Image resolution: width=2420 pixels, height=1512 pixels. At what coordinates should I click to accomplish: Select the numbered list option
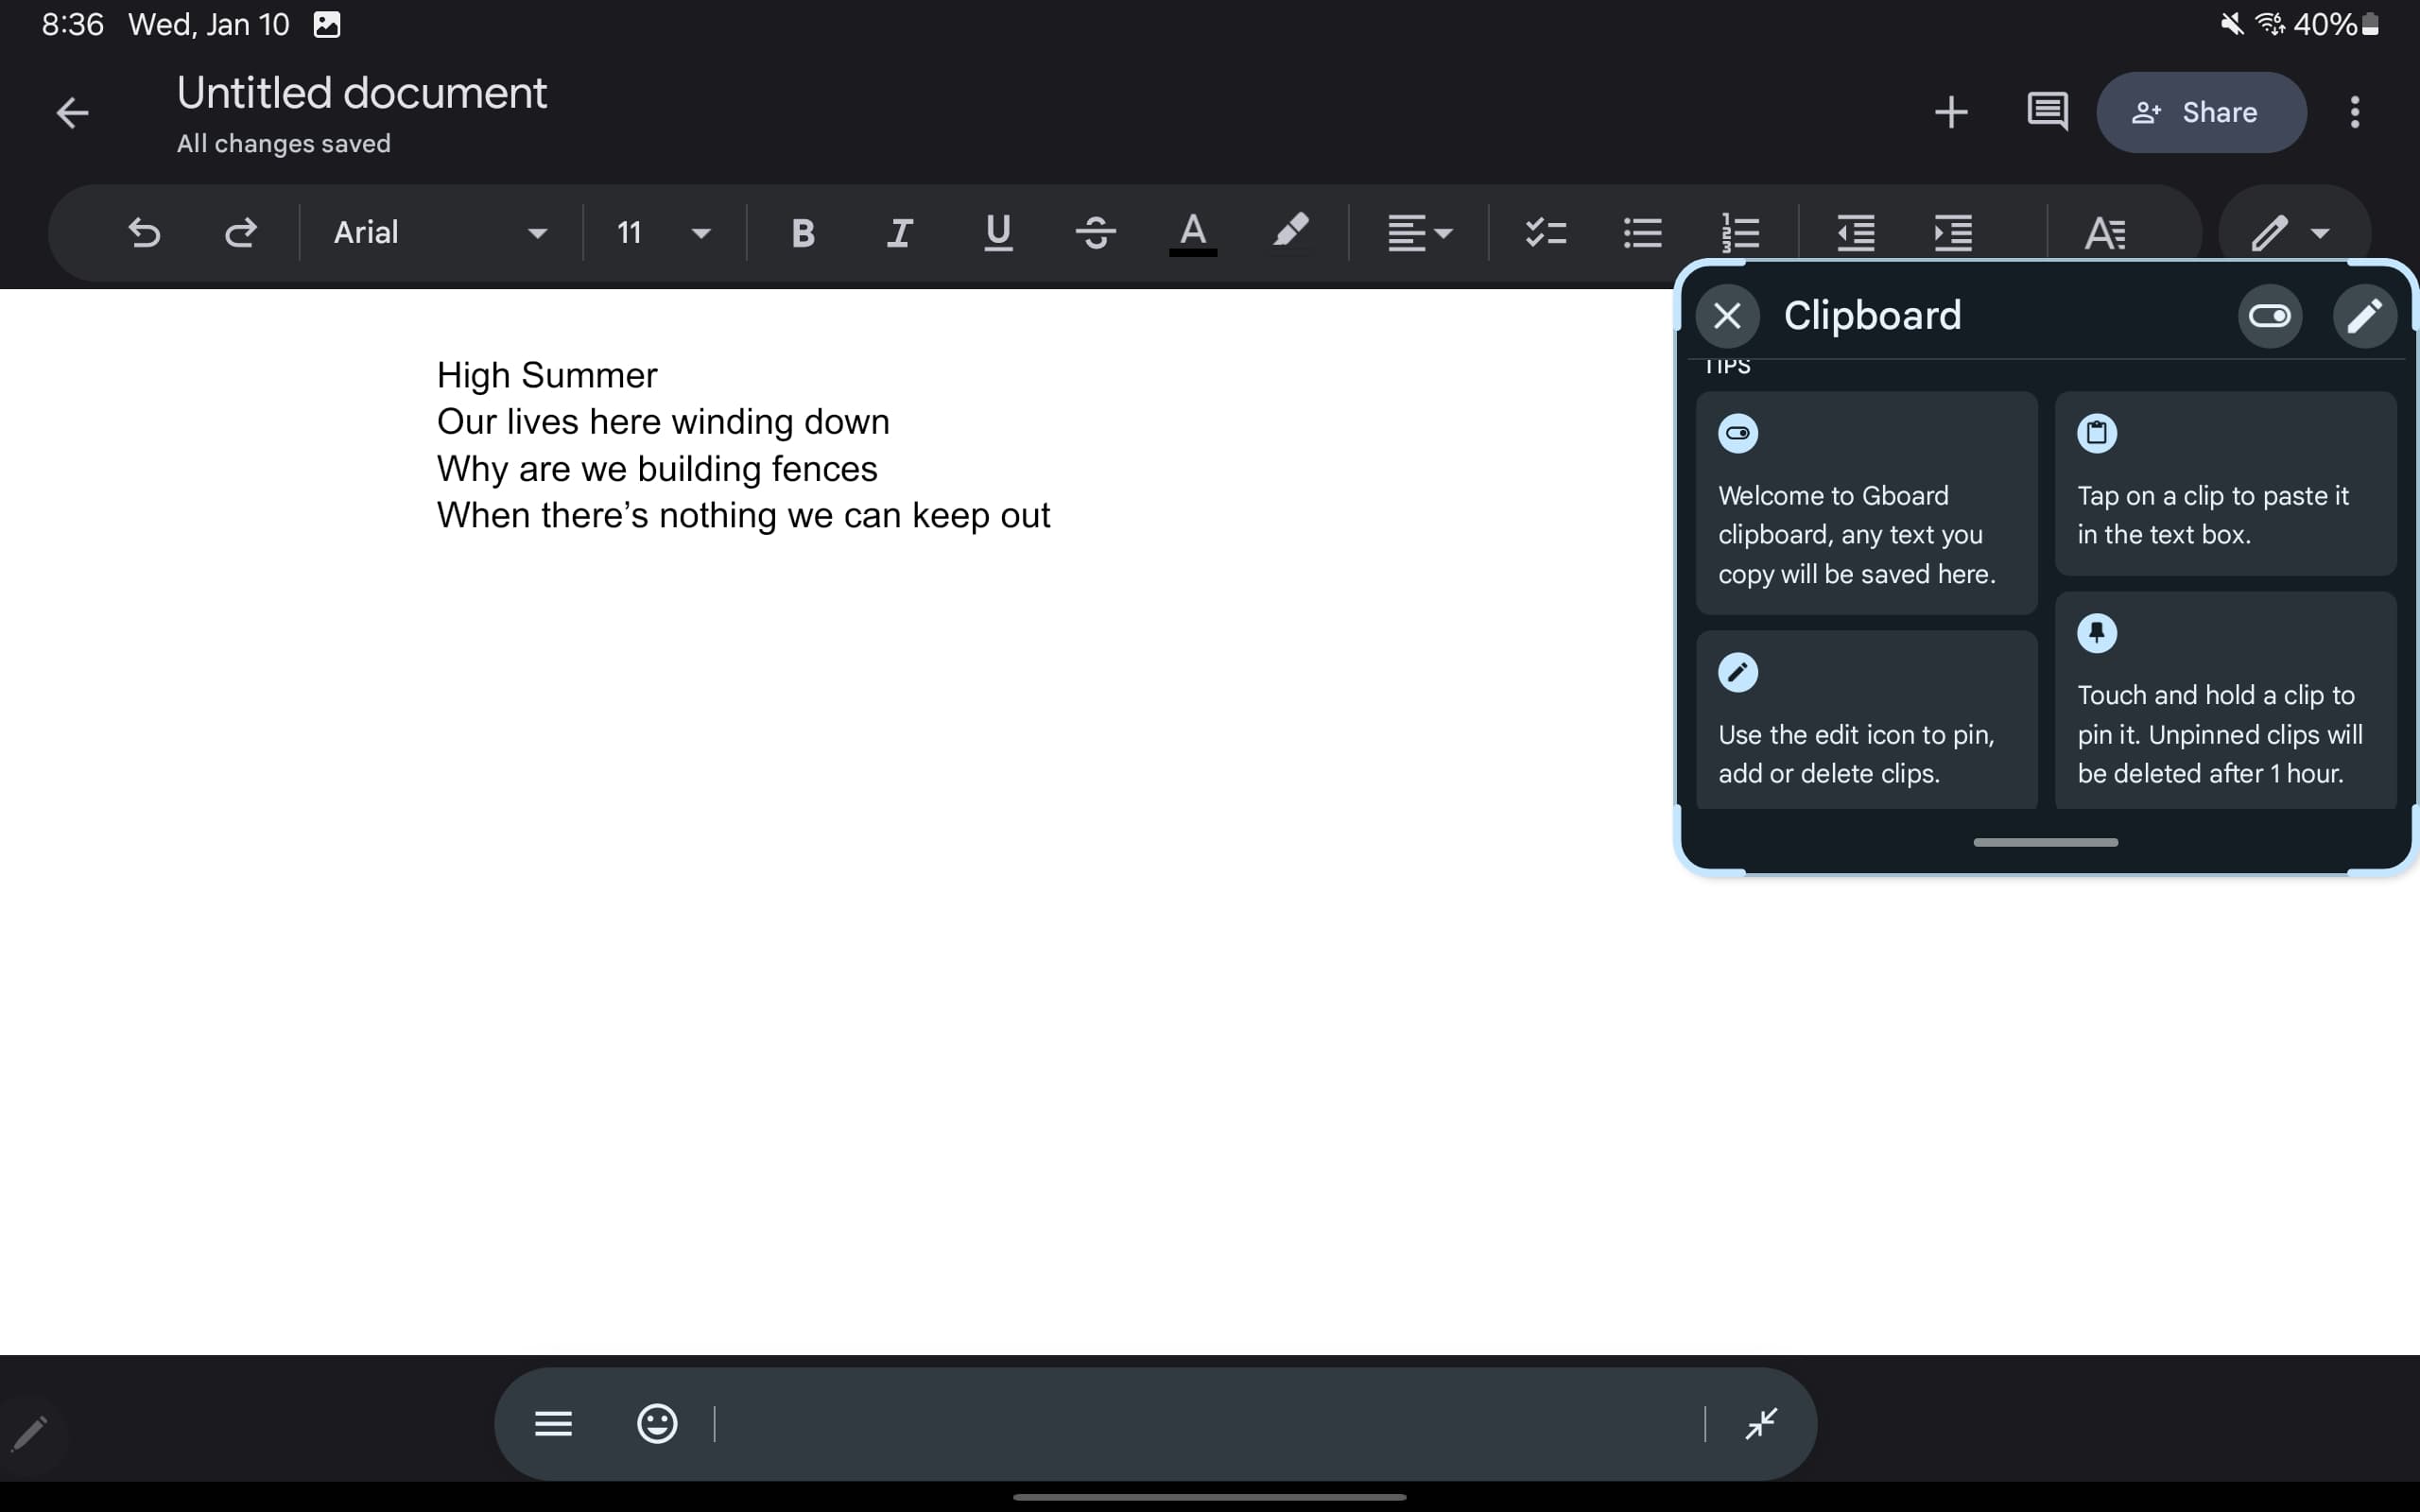tap(1741, 233)
